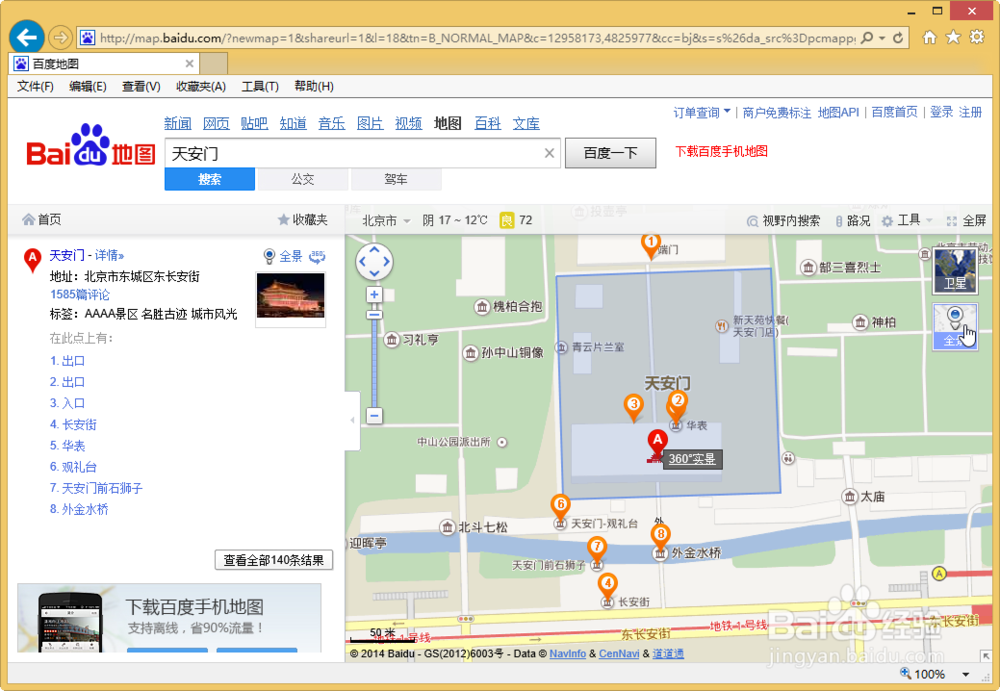
Task: Click the address bar search magnifier icon
Action: click(867, 38)
